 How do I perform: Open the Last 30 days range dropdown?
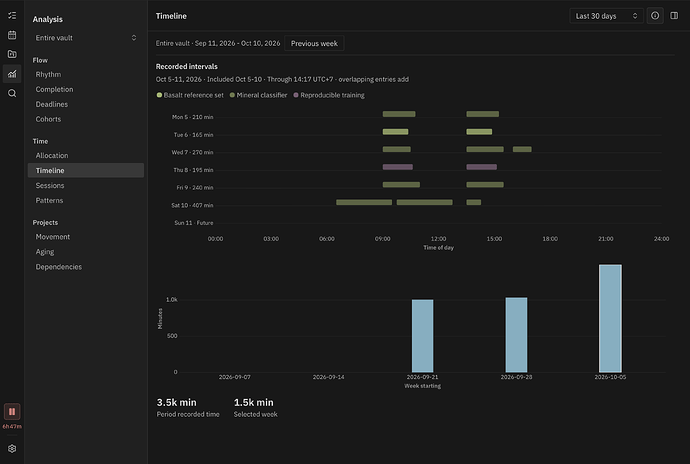pos(606,16)
